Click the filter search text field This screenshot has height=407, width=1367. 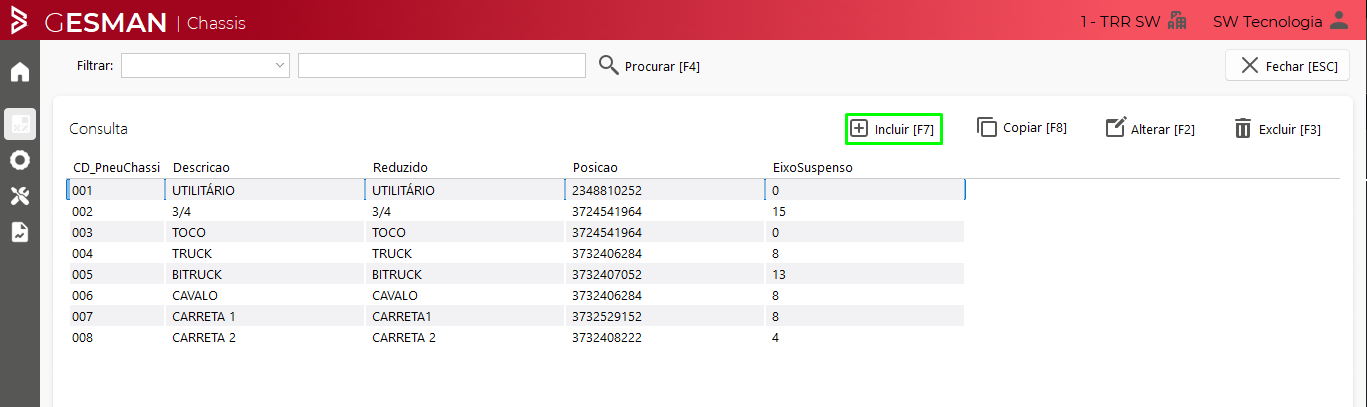[441, 66]
